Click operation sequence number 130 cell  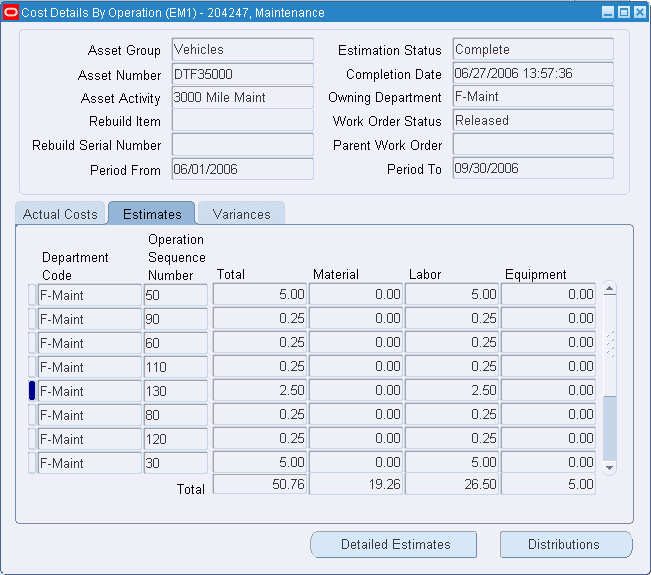(176, 391)
